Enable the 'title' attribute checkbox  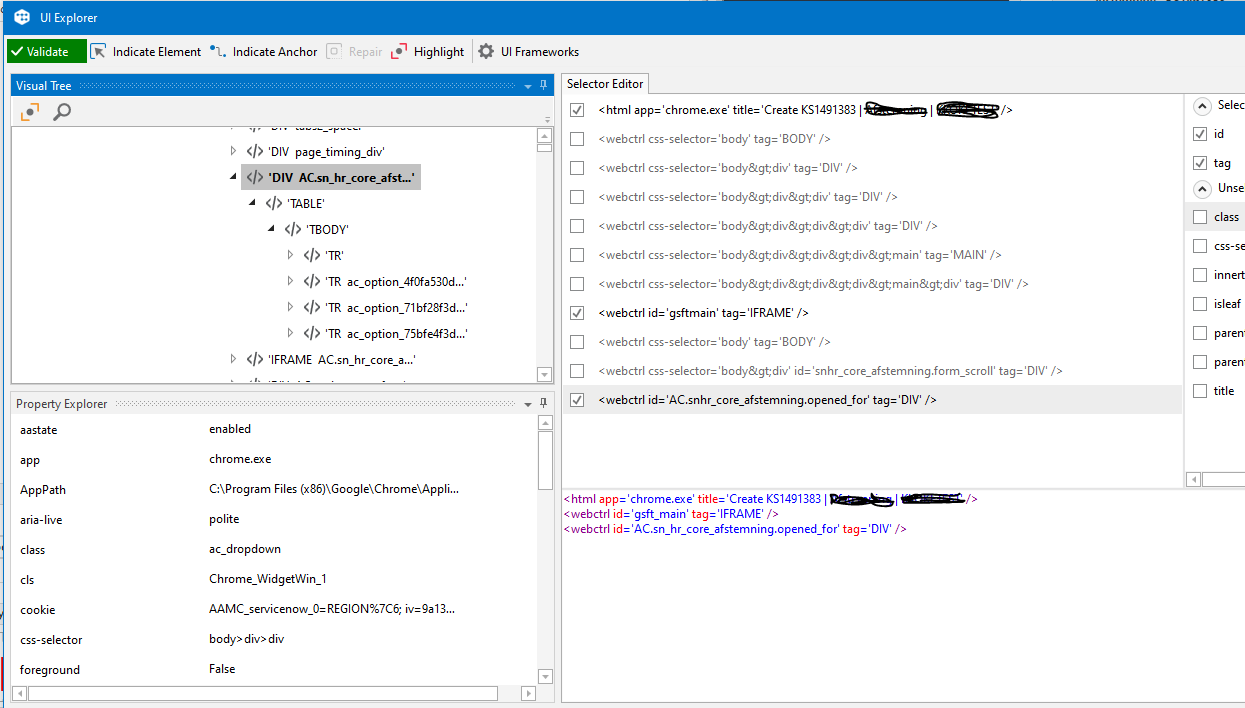pos(1200,391)
